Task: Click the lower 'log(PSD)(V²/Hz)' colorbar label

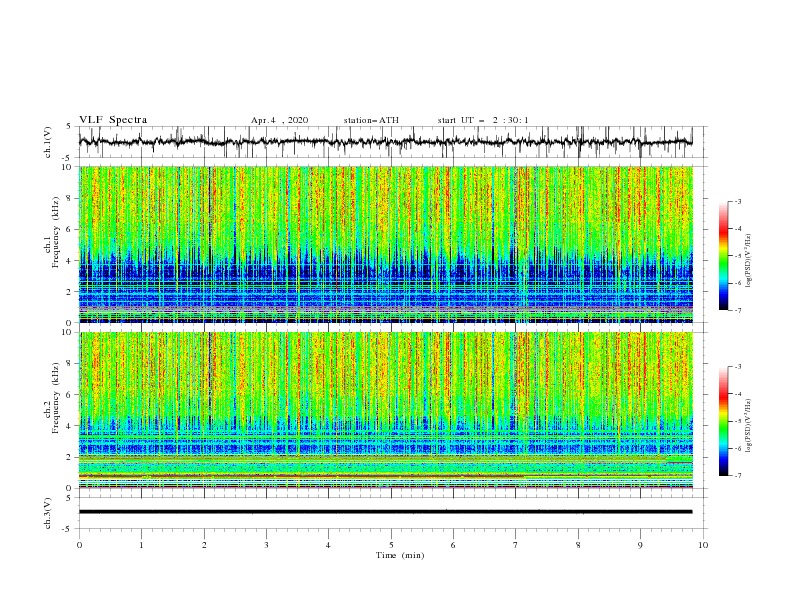Action: 748,426
